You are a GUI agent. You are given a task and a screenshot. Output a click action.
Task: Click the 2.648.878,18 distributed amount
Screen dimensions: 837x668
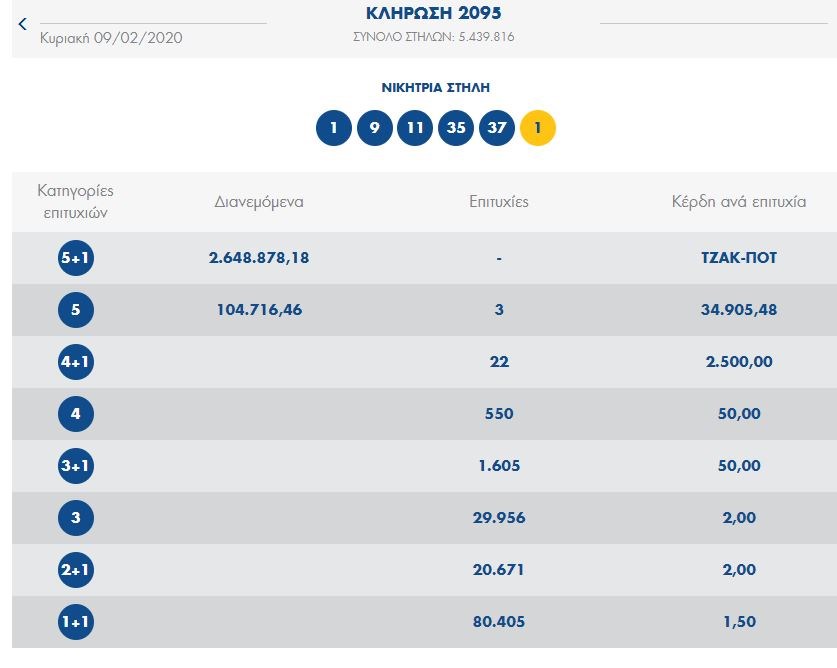point(259,258)
